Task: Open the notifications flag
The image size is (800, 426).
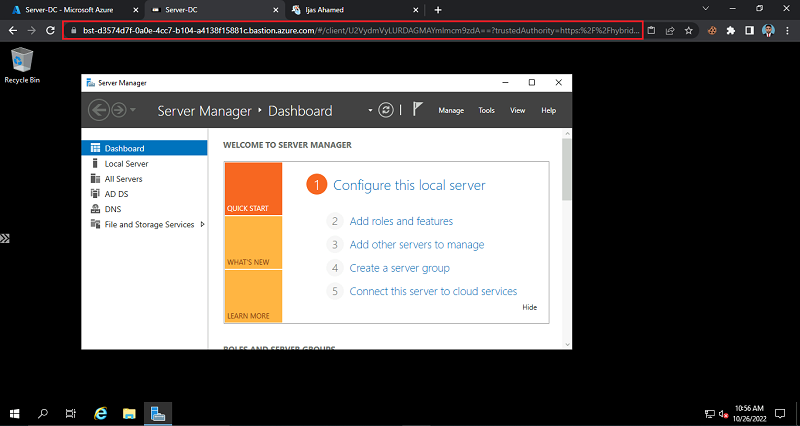Action: [x=417, y=109]
